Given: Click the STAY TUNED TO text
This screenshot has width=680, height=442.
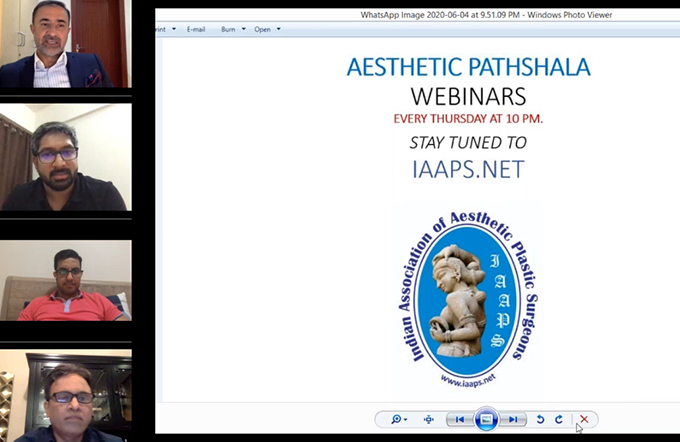Looking at the screenshot, I should (468, 142).
